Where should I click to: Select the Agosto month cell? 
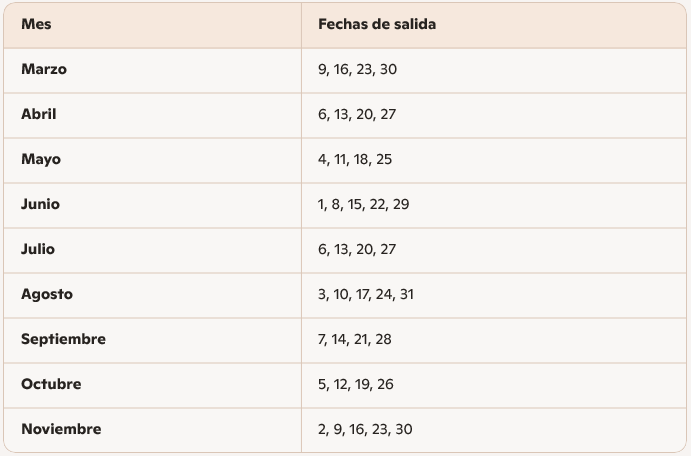tap(47, 295)
